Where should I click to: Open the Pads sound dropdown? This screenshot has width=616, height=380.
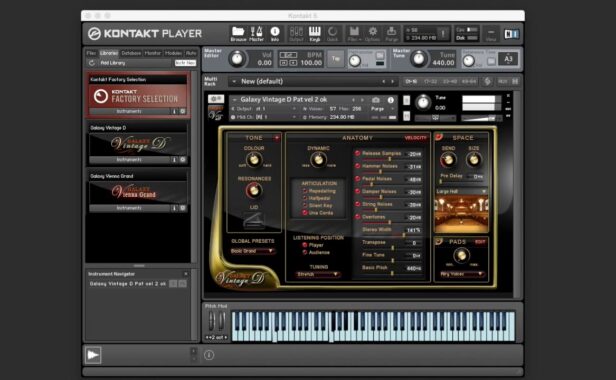point(461,274)
